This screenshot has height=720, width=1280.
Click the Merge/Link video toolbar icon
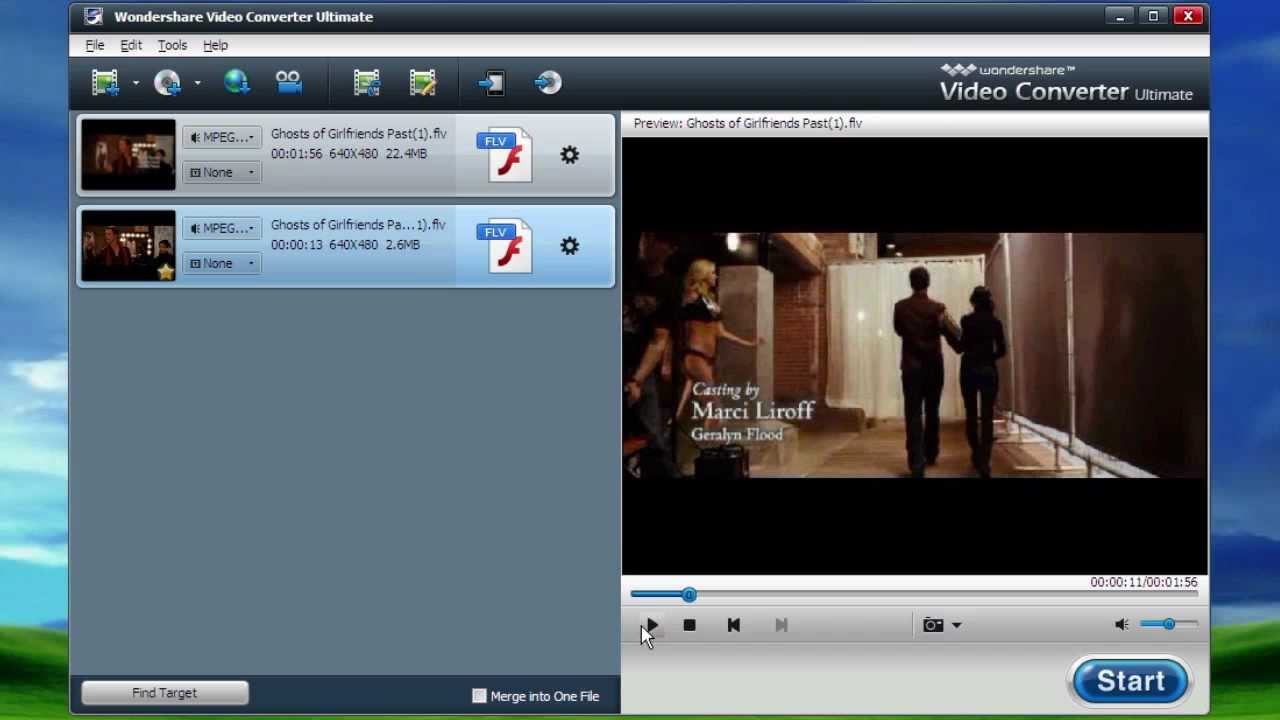tap(367, 82)
